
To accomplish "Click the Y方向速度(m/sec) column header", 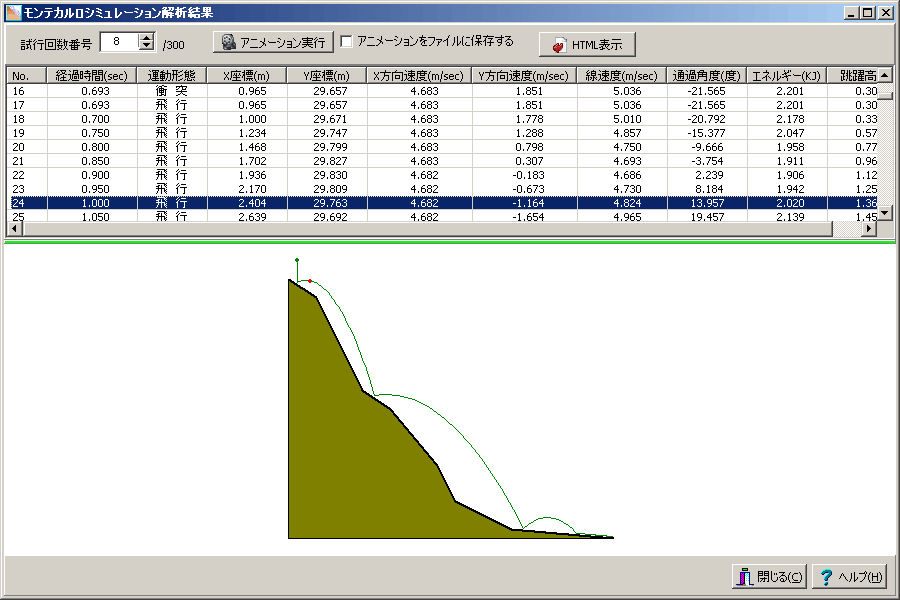I will [524, 76].
